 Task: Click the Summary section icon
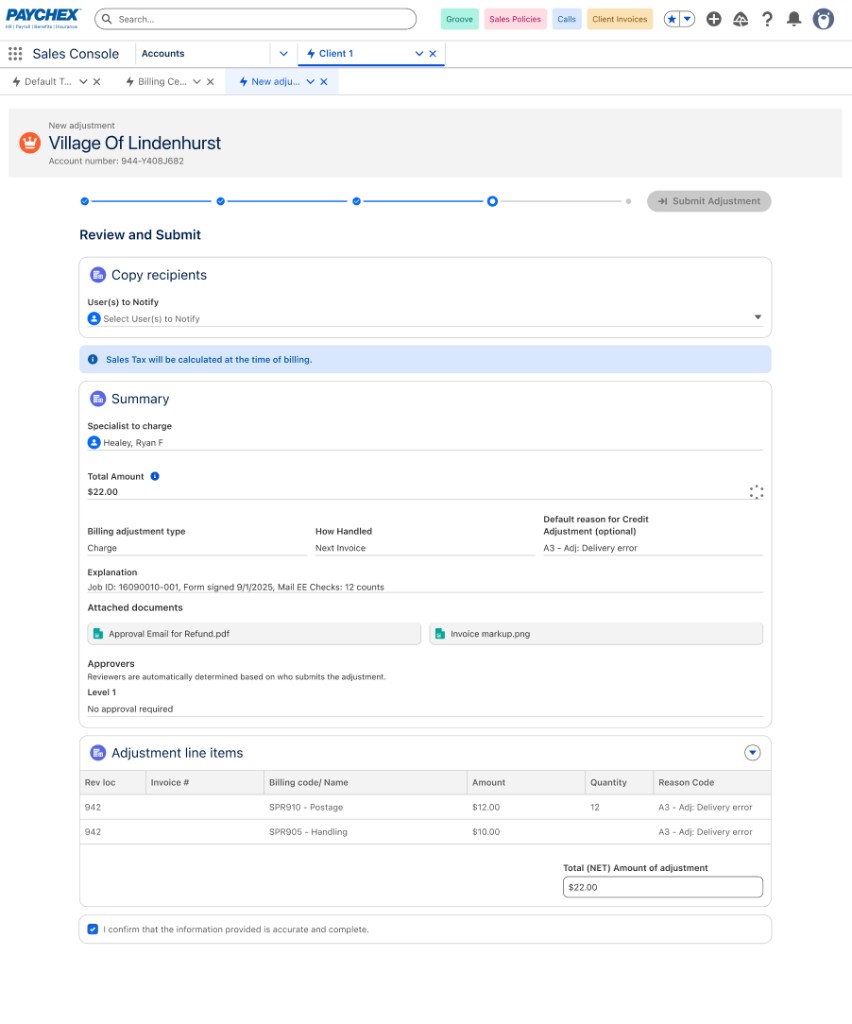98,398
